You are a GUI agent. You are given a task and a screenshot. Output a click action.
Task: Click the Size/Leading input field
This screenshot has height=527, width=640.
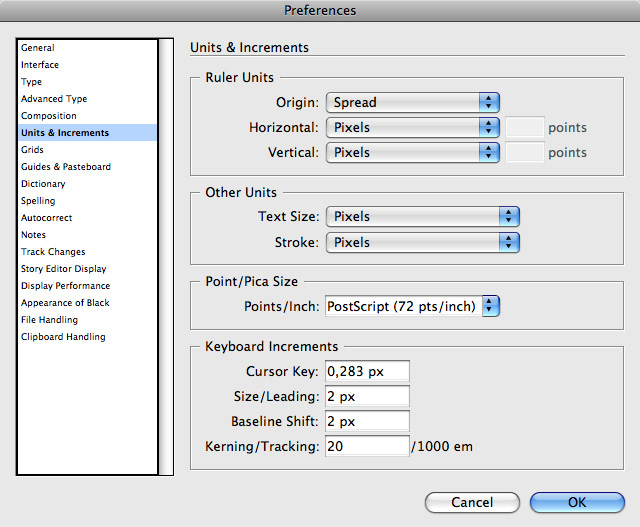click(x=367, y=396)
